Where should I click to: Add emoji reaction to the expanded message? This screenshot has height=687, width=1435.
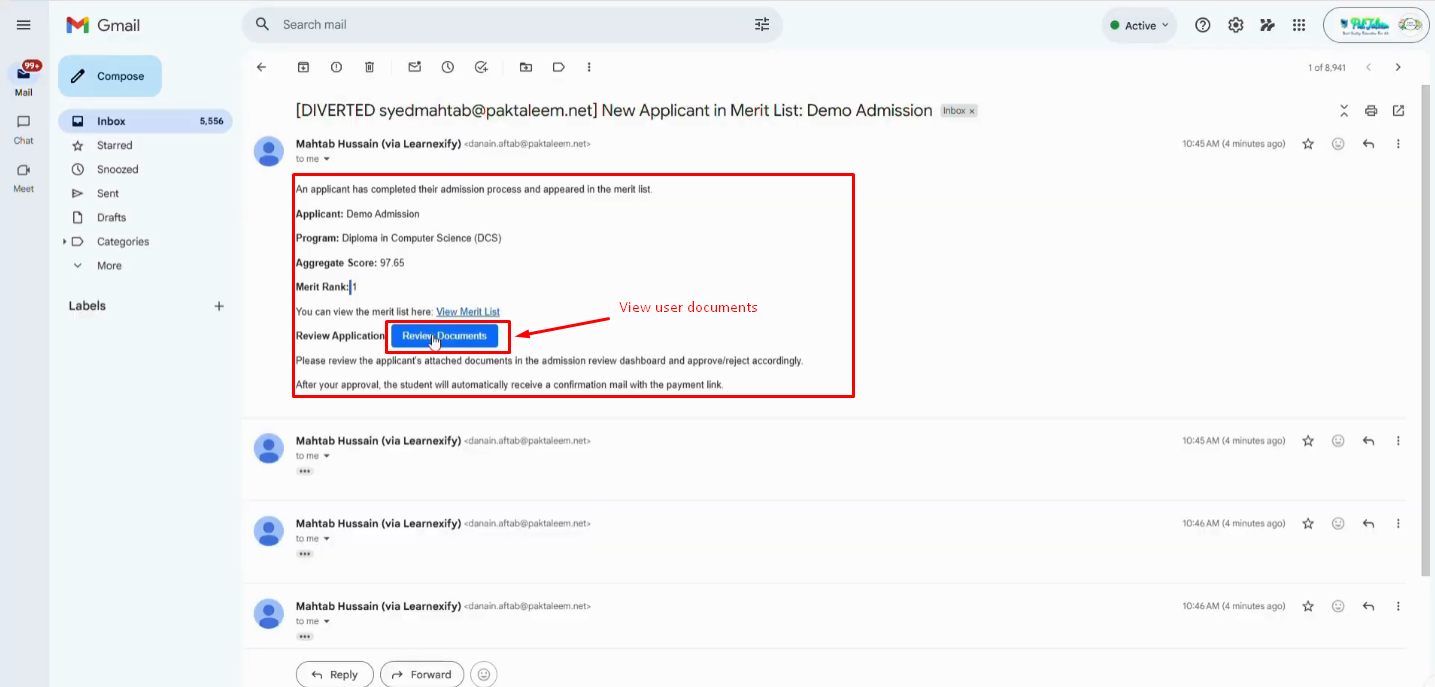pos(1338,144)
